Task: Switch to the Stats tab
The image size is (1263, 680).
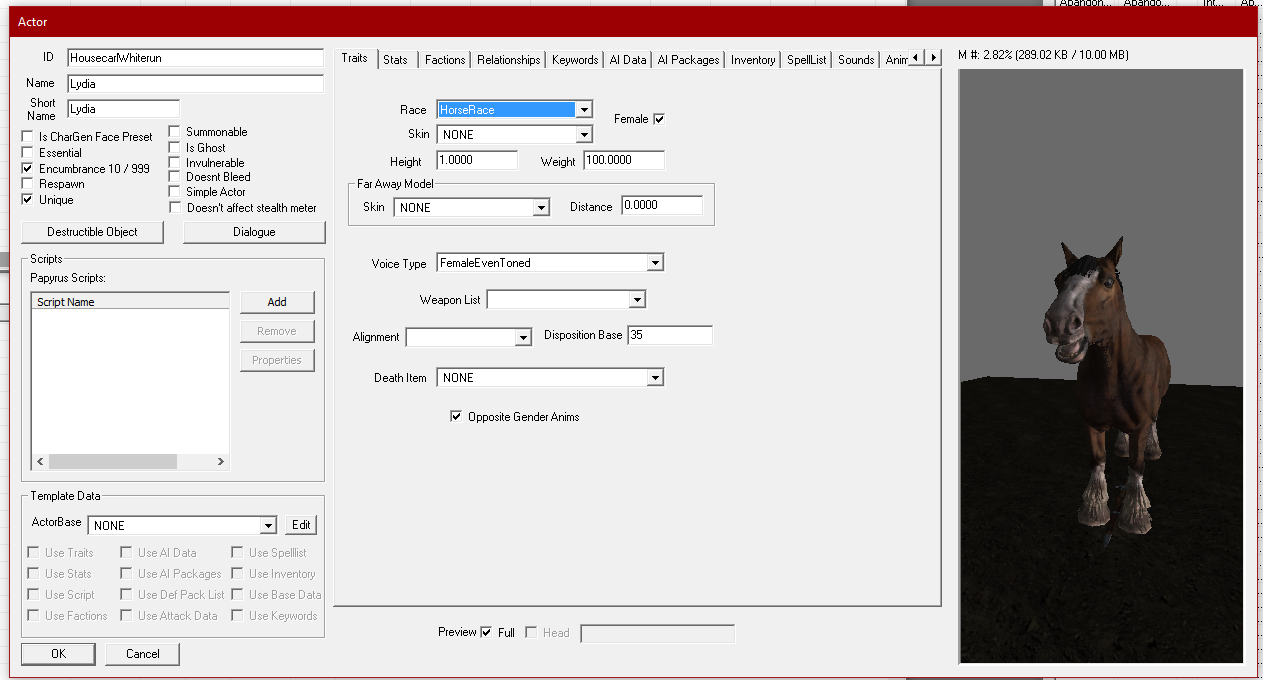Action: pos(396,60)
